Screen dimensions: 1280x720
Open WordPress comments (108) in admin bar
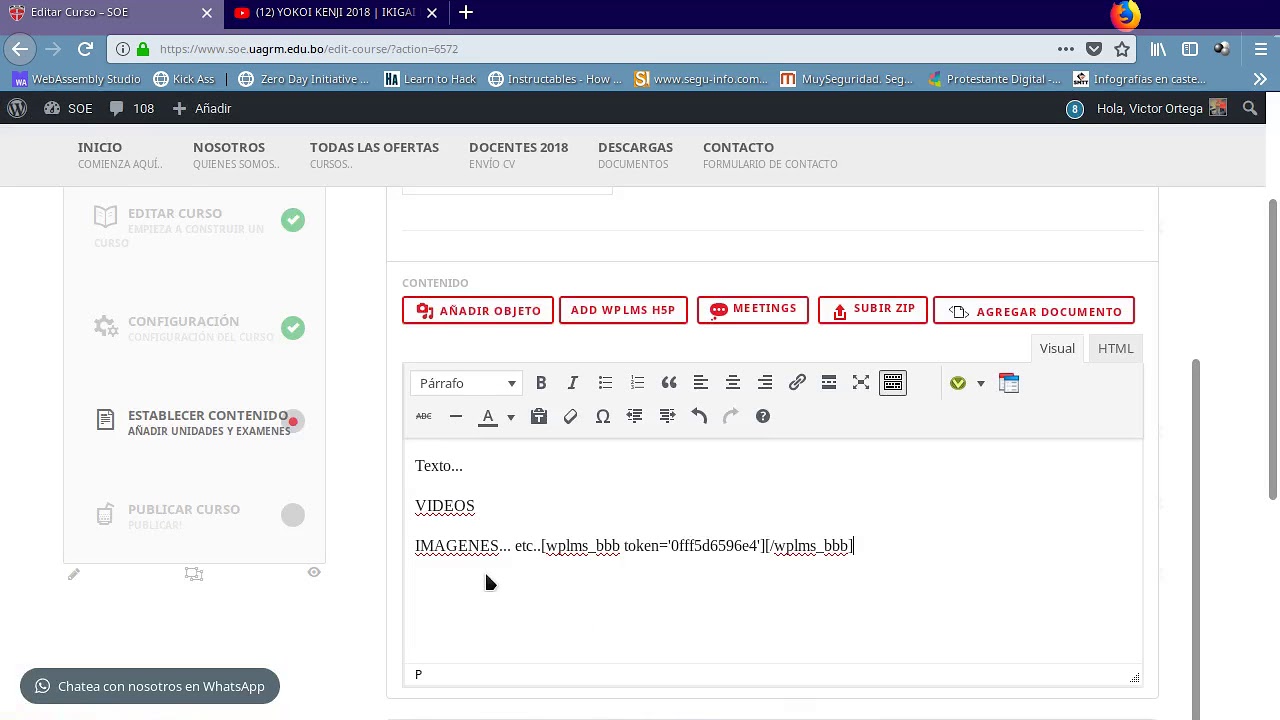click(131, 108)
